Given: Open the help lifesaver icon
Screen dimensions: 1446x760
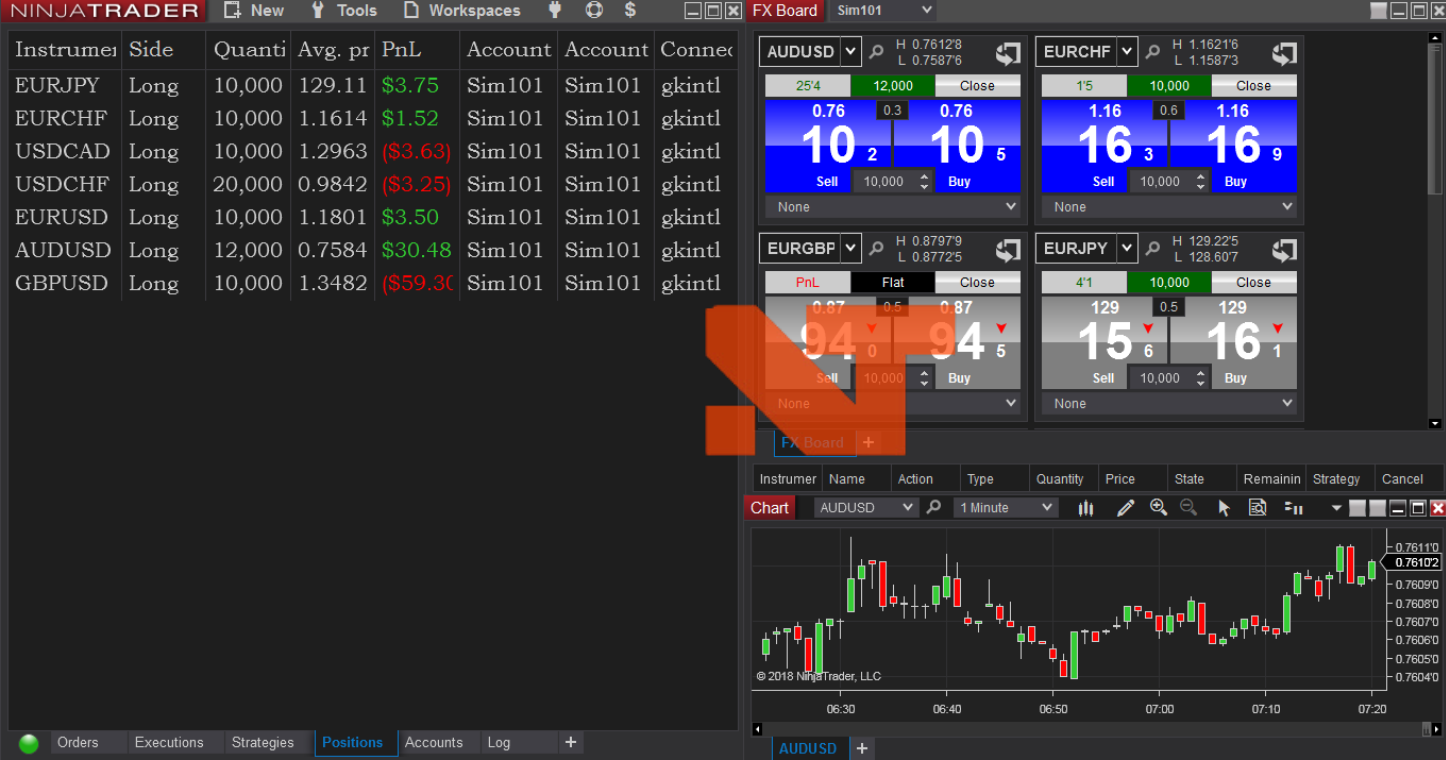Looking at the screenshot, I should coord(594,10).
